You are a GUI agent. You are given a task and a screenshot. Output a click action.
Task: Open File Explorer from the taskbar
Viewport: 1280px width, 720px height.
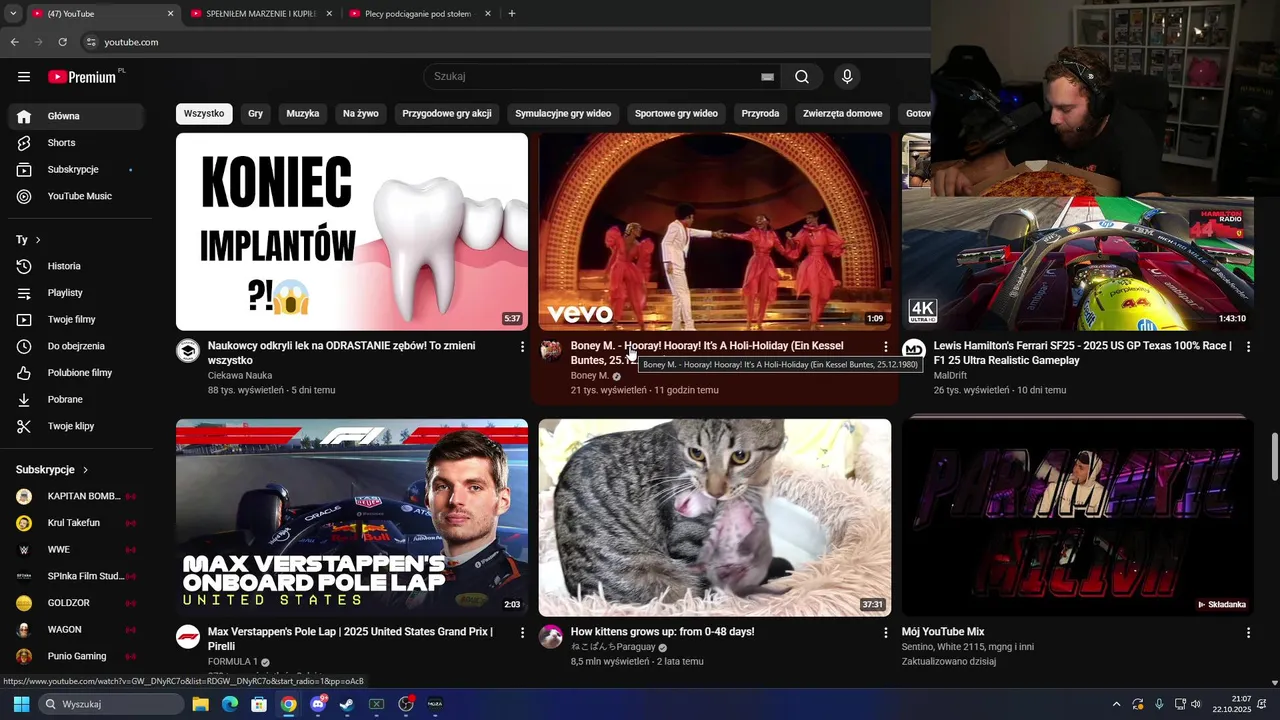200,704
